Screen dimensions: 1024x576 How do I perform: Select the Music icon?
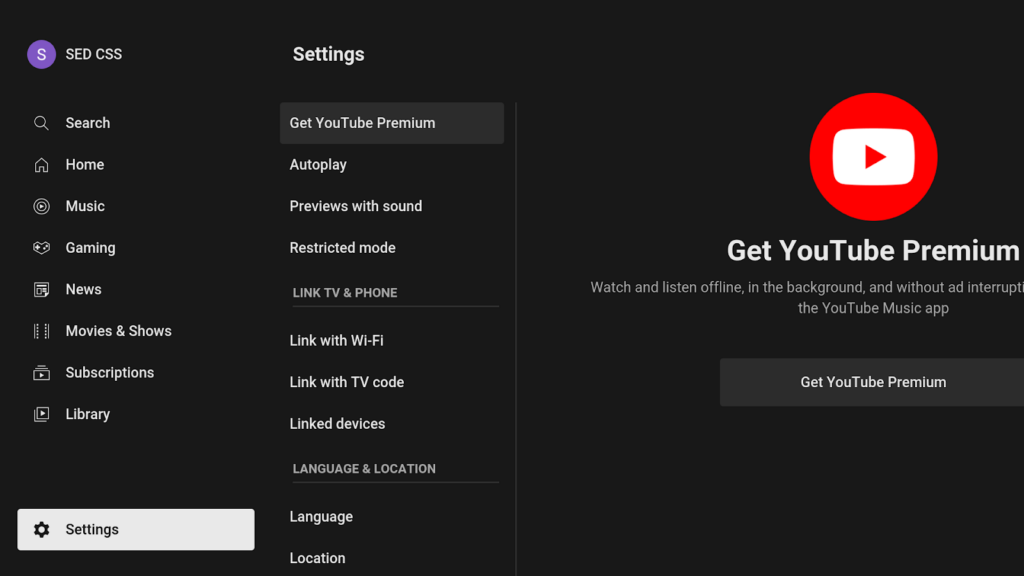[x=41, y=206]
